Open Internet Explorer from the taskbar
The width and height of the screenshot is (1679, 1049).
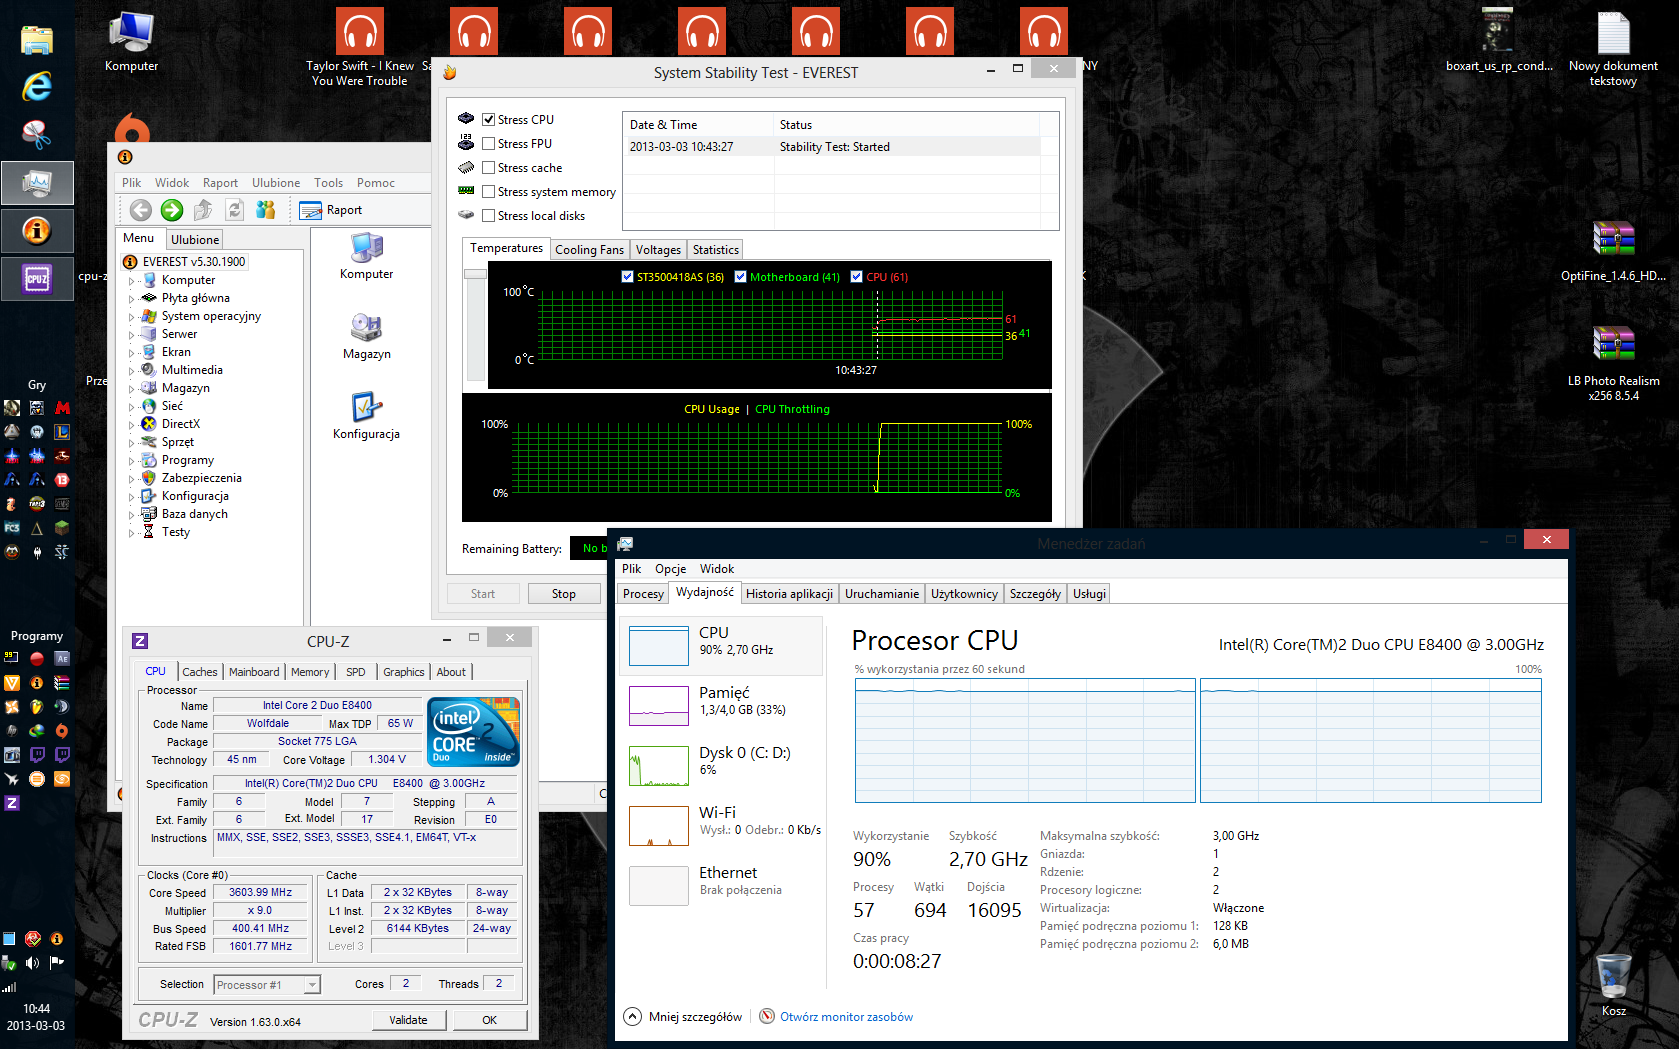[37, 87]
